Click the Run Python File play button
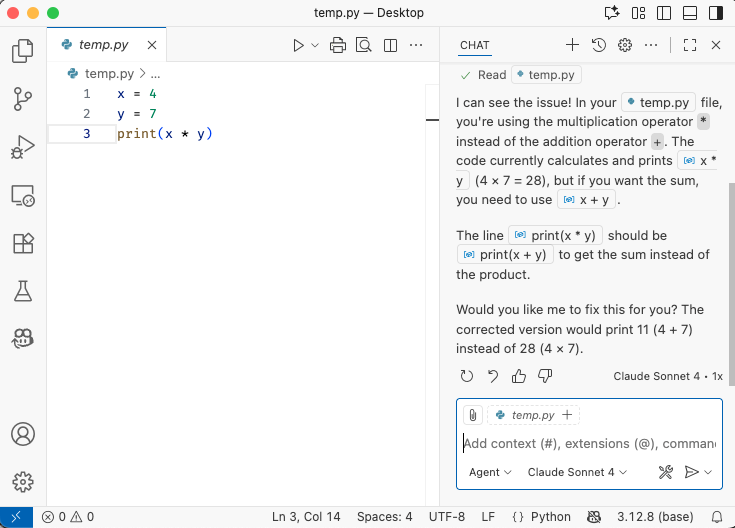The image size is (735, 528). point(298,45)
